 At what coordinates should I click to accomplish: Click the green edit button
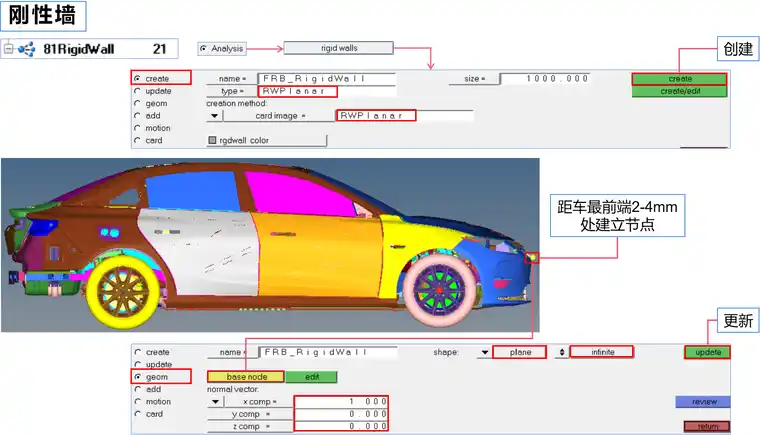[311, 377]
